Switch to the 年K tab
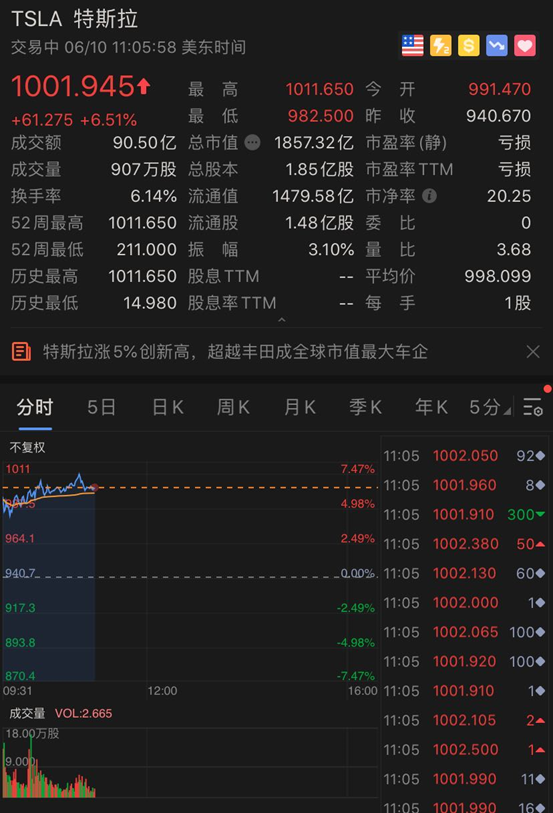553x813 pixels. click(431, 408)
